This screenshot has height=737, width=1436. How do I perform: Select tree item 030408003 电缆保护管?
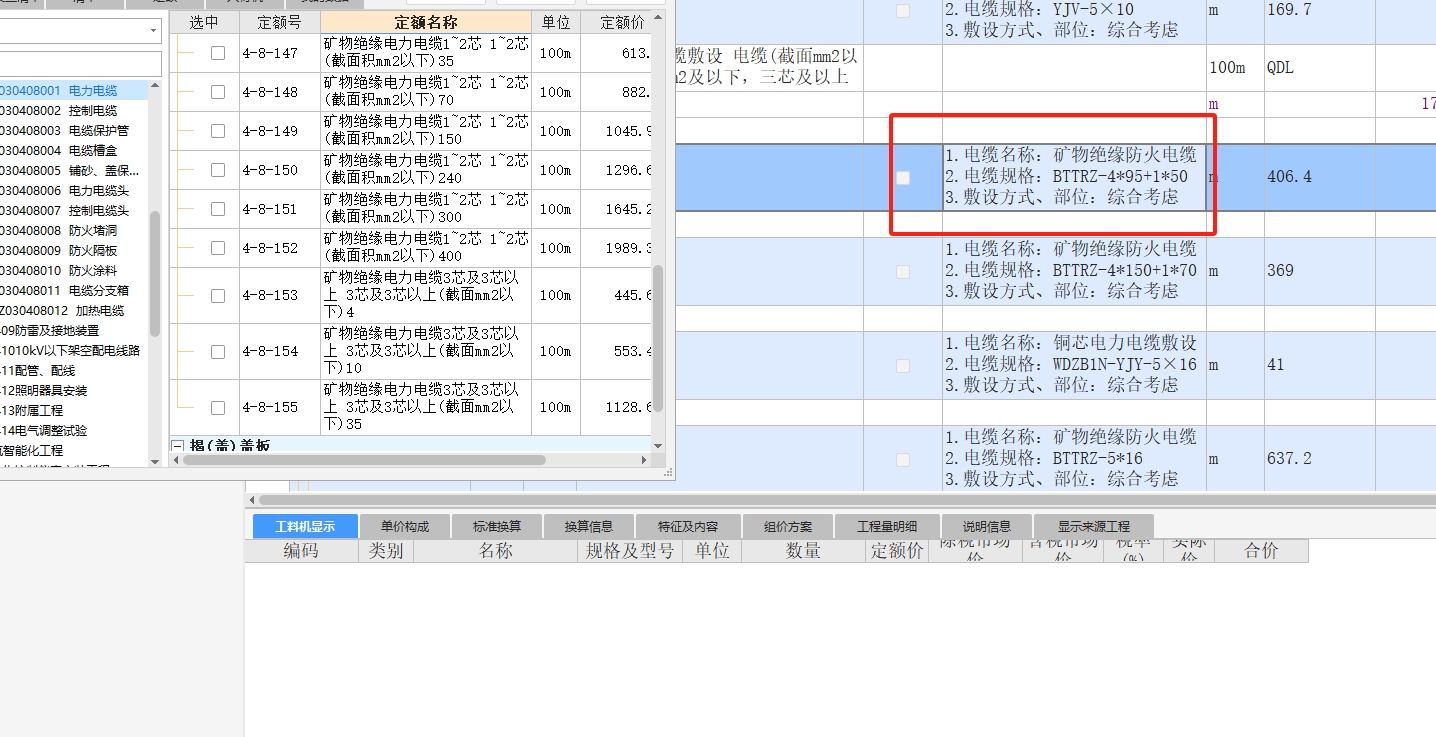point(65,131)
